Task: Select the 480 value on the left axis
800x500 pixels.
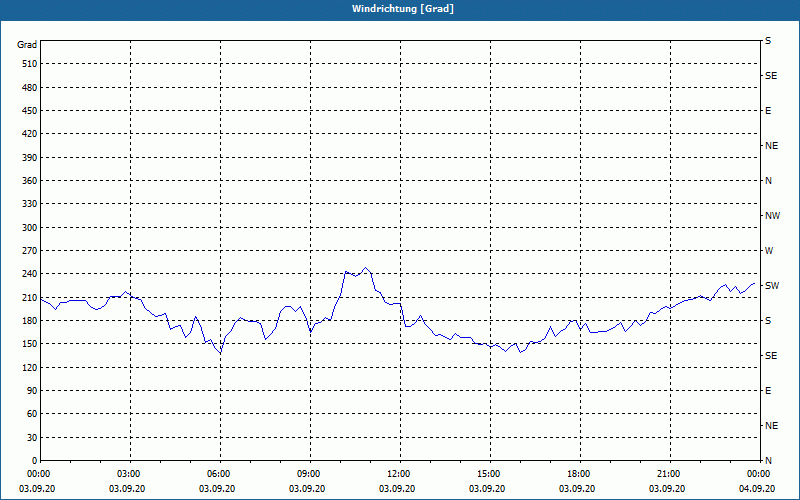Action: point(30,88)
